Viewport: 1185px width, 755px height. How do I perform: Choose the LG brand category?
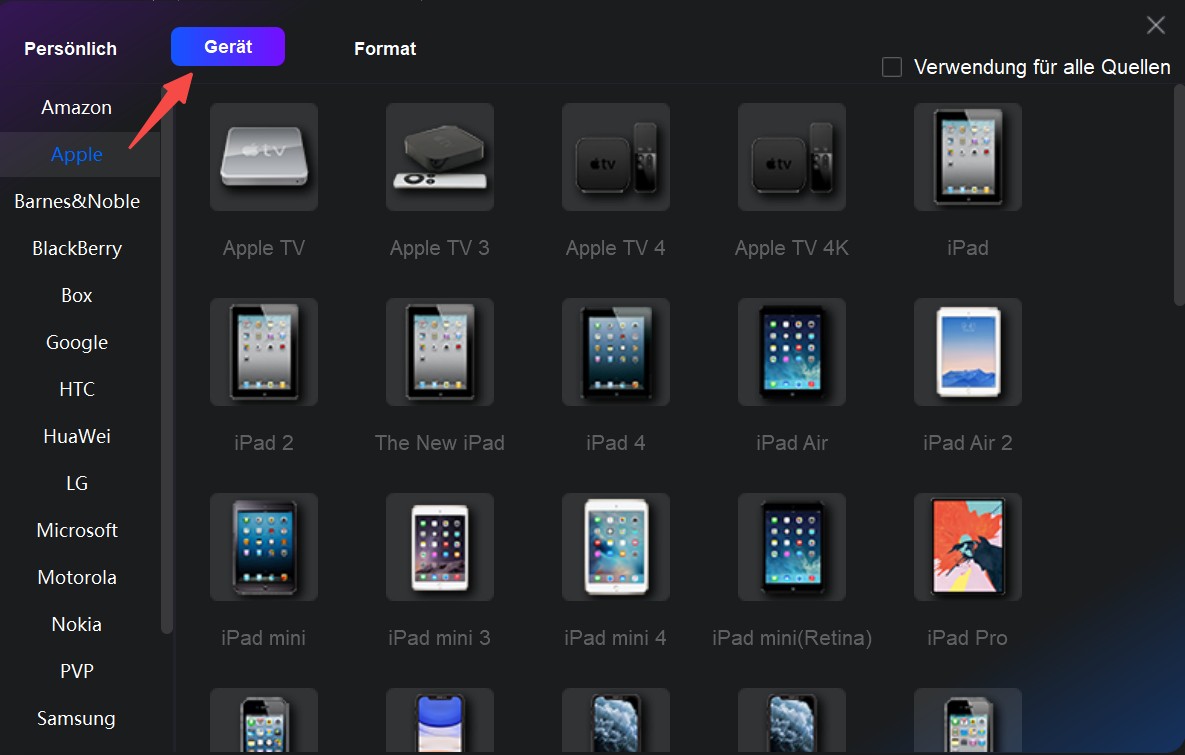tap(76, 483)
